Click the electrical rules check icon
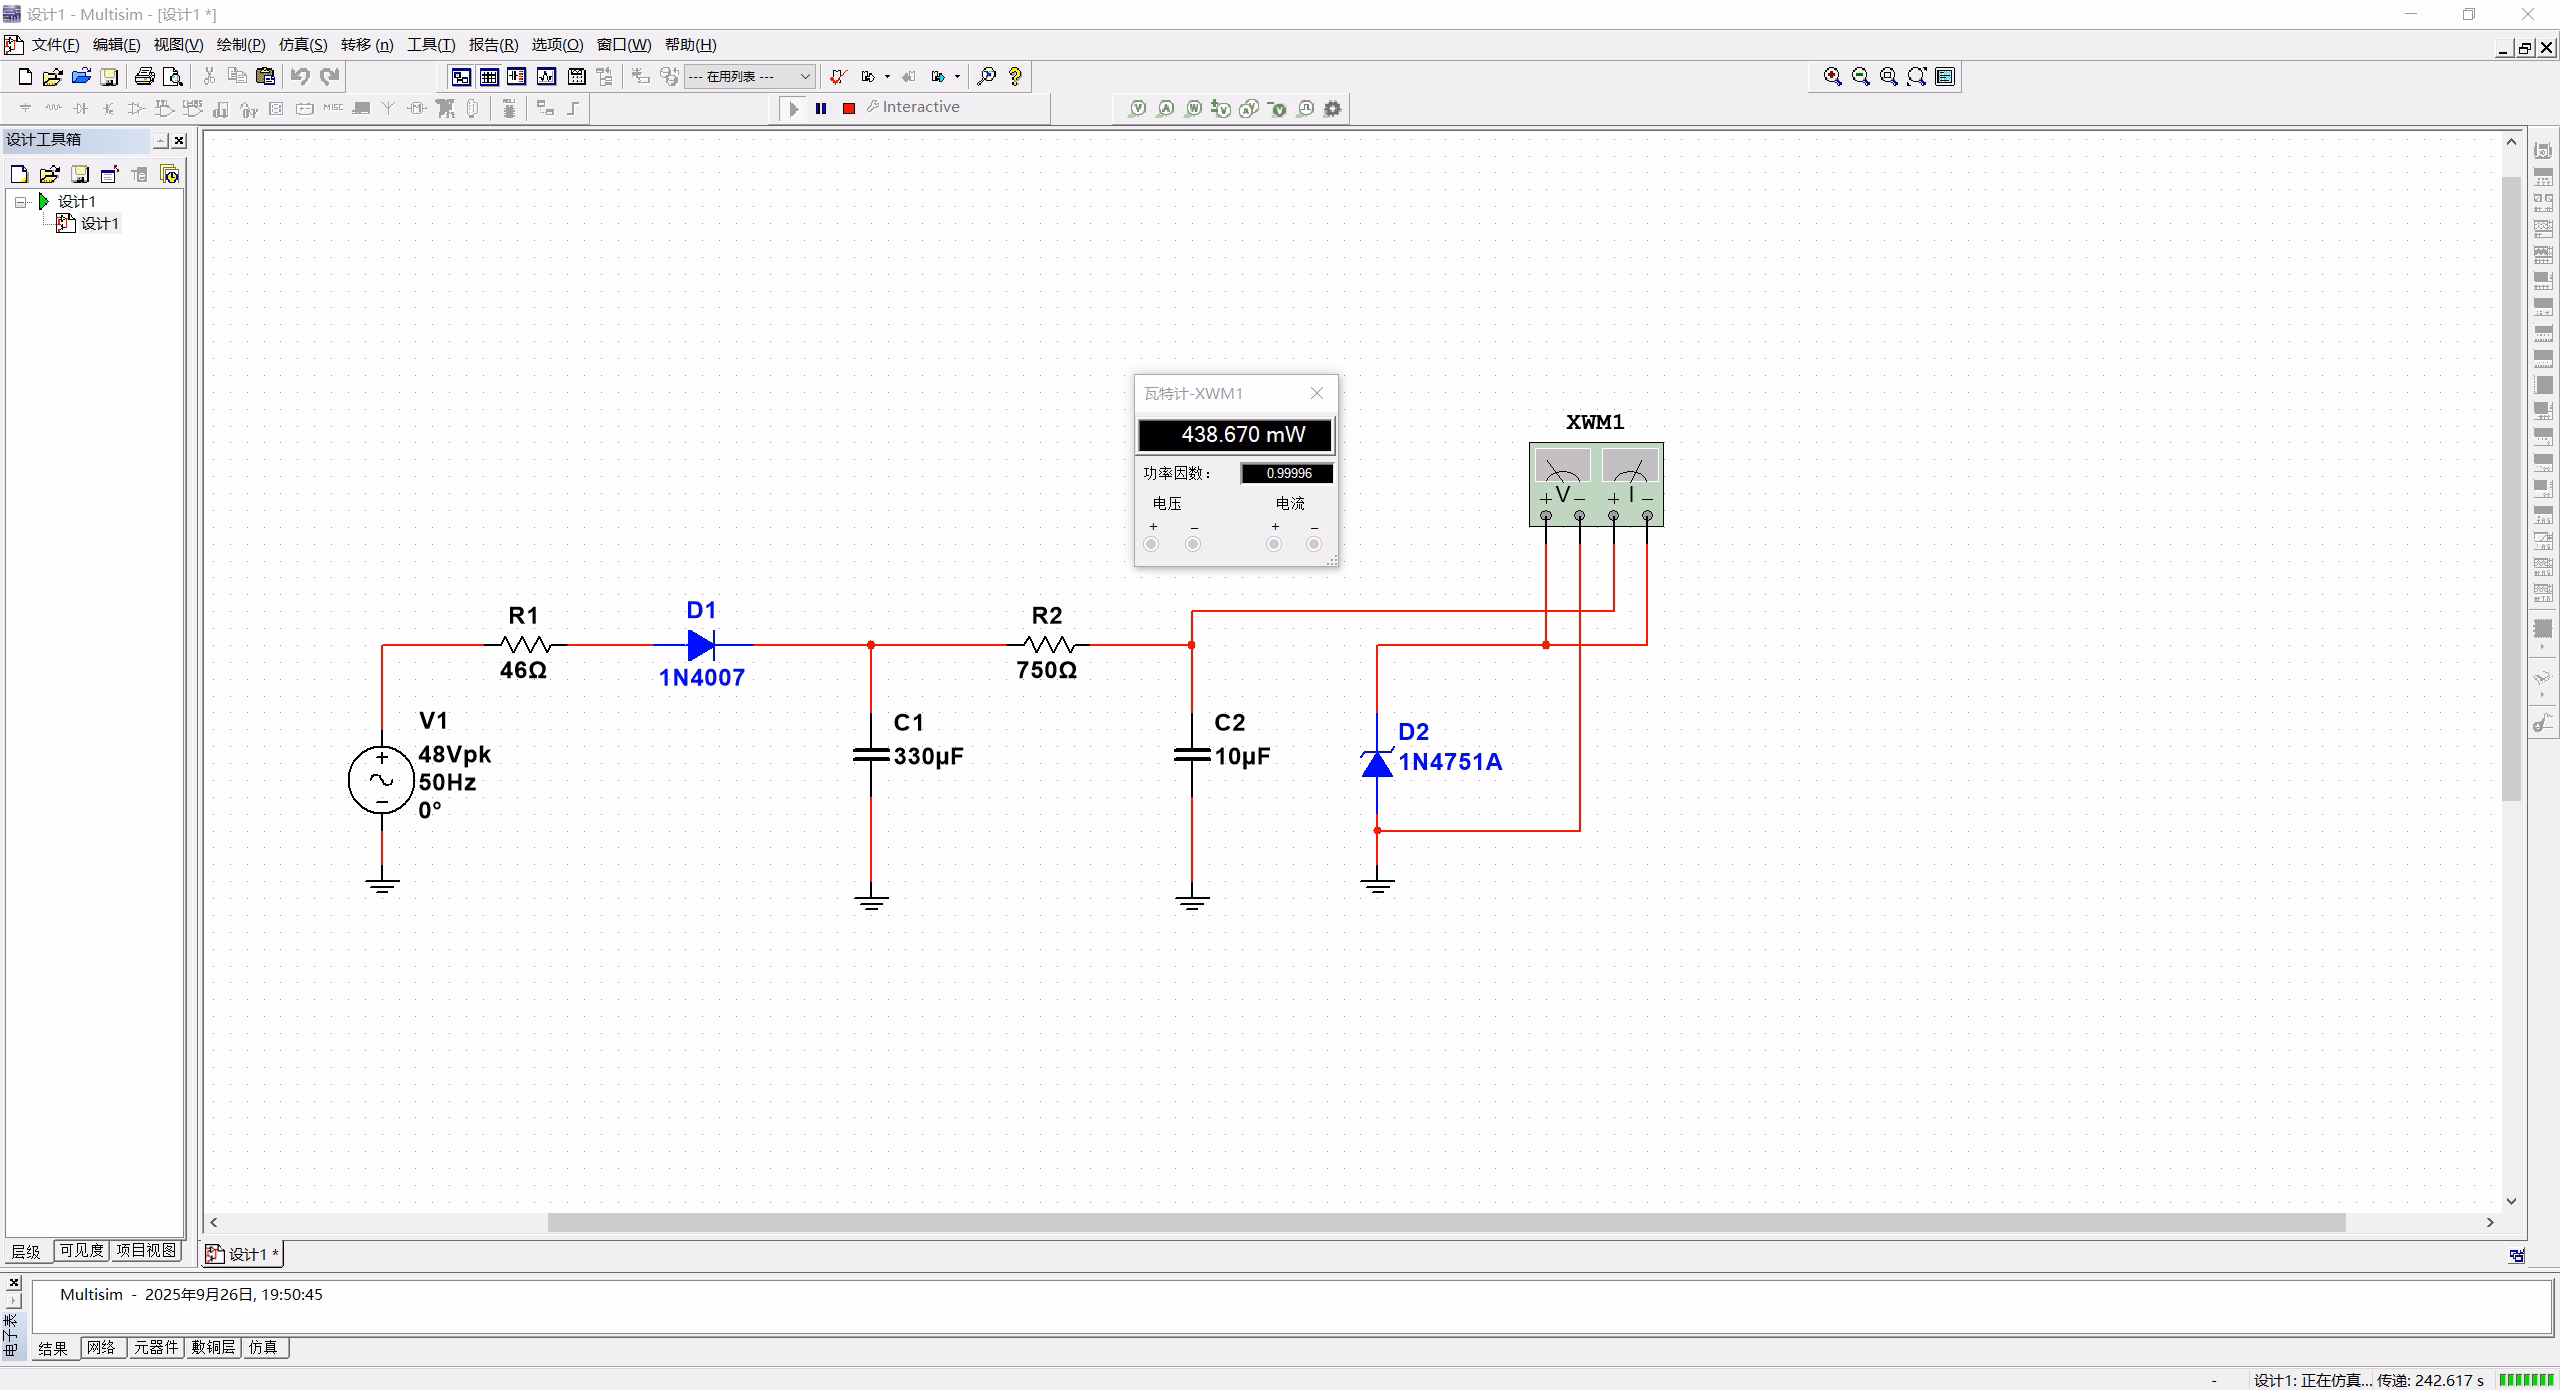Viewport: 2560px width, 1390px height. [x=838, y=76]
